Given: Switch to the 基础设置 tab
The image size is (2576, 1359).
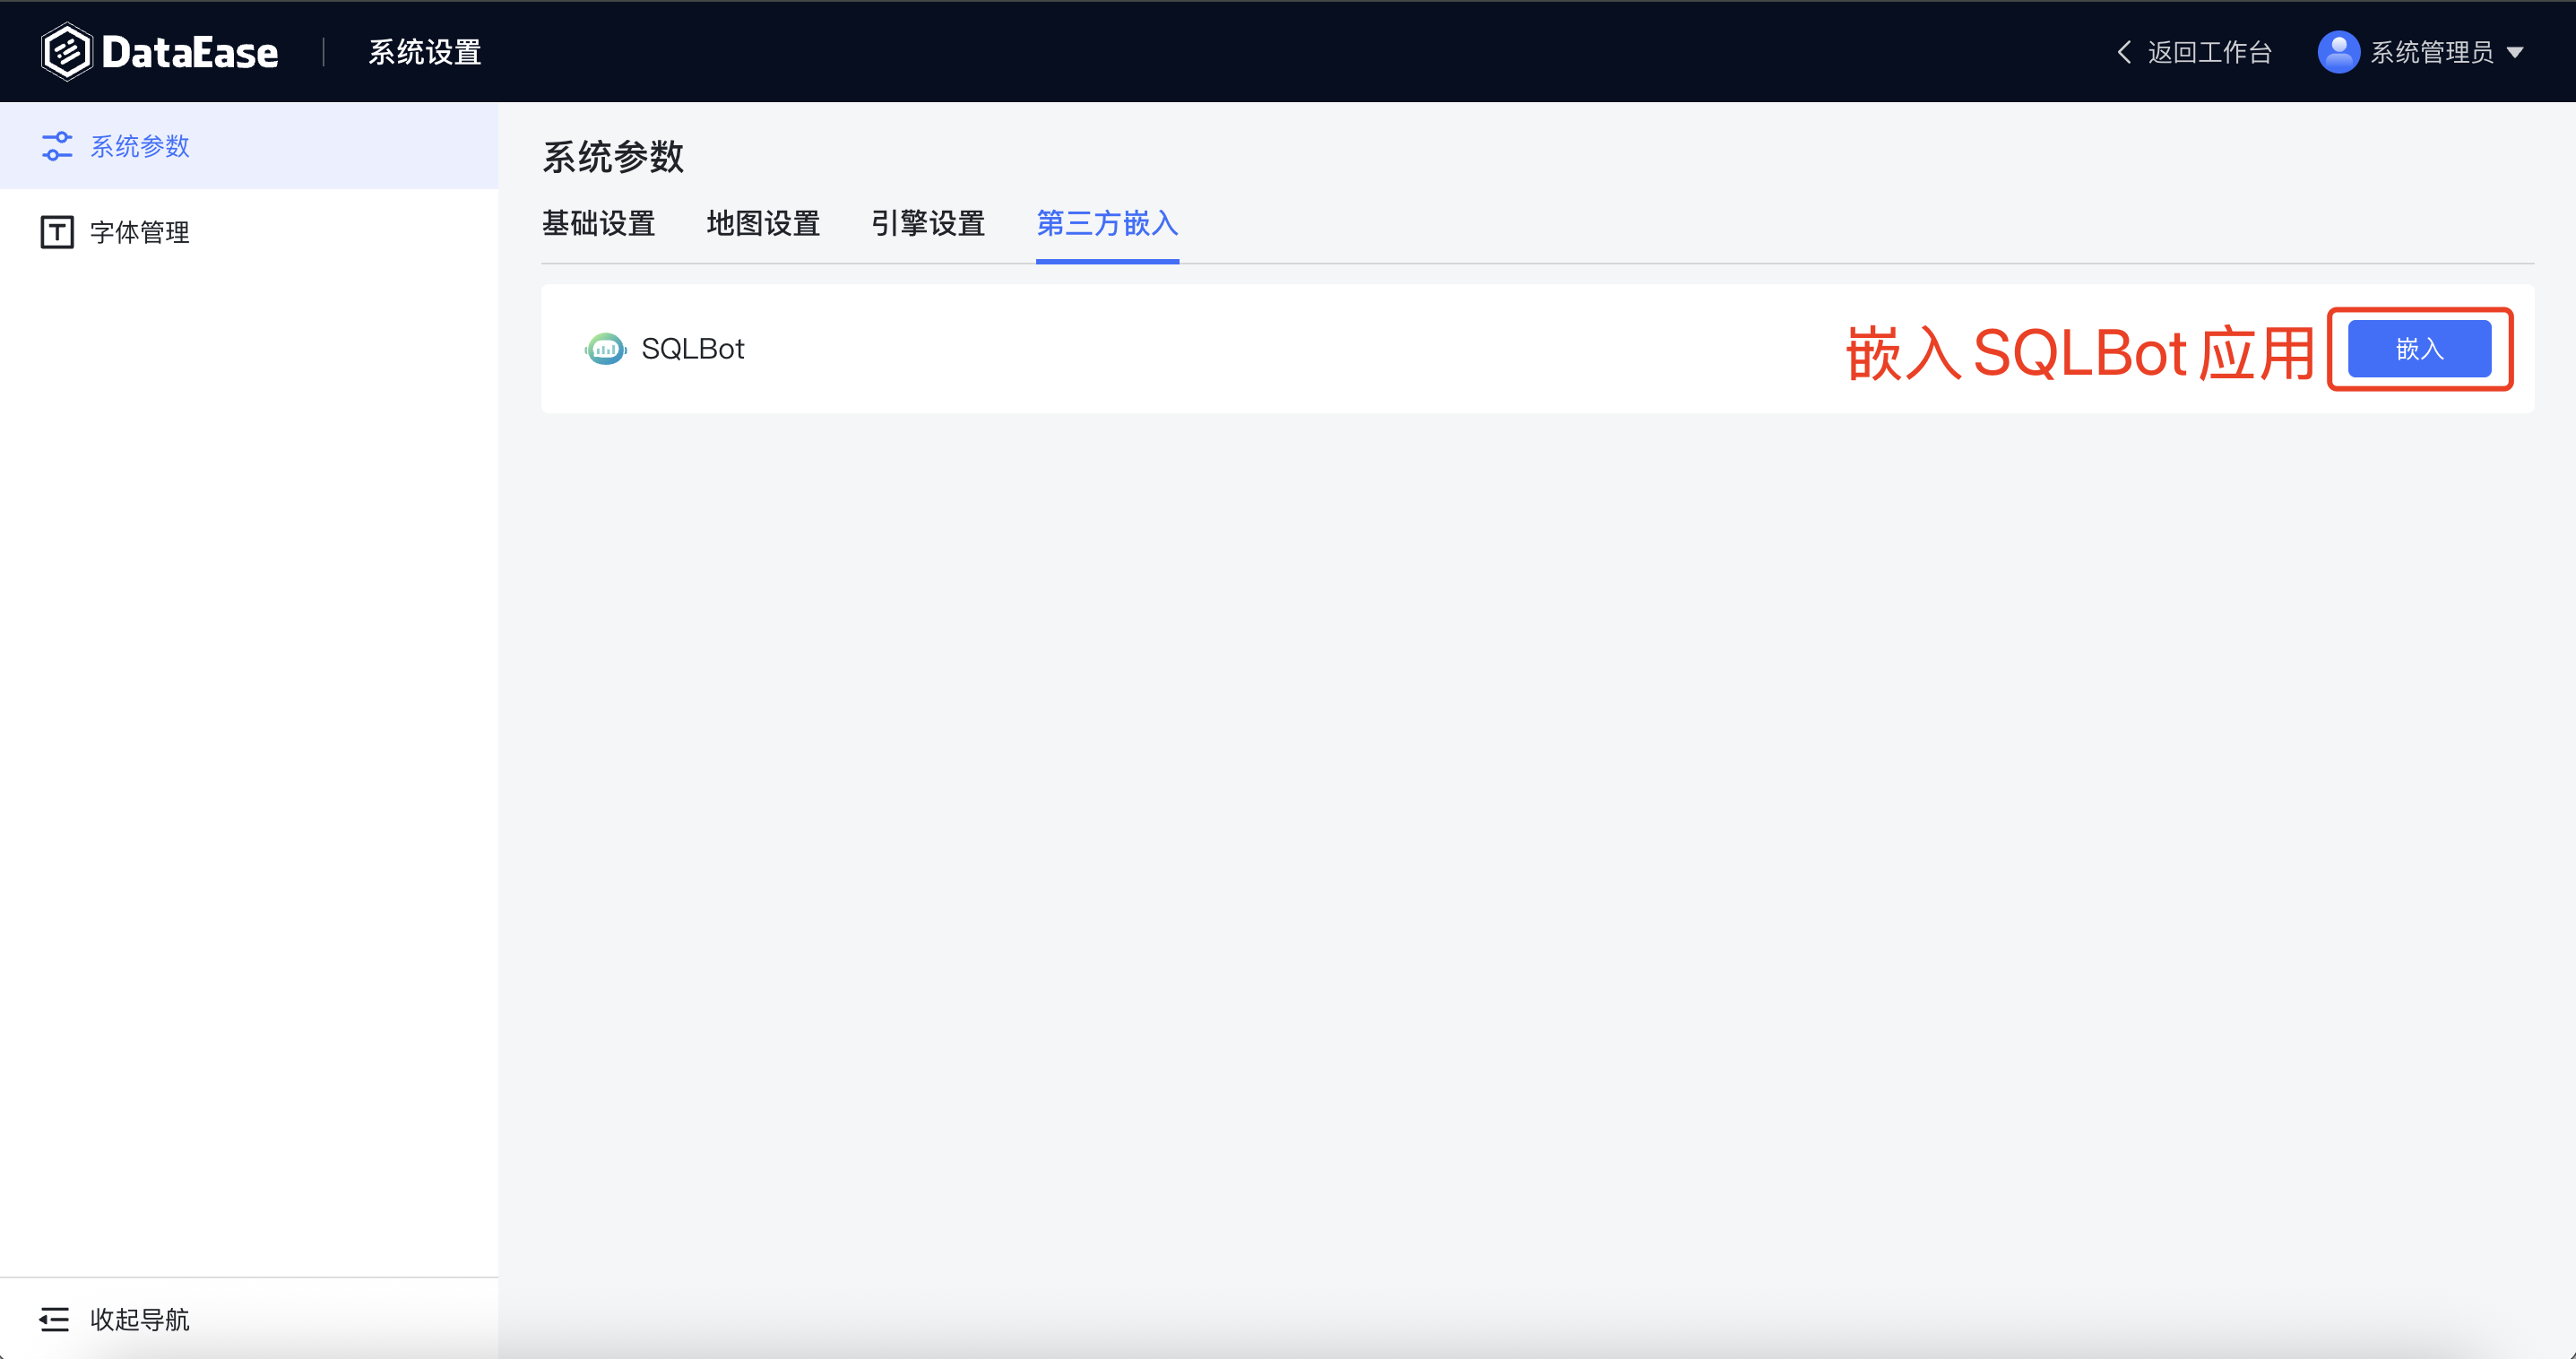Looking at the screenshot, I should pyautogui.click(x=598, y=223).
